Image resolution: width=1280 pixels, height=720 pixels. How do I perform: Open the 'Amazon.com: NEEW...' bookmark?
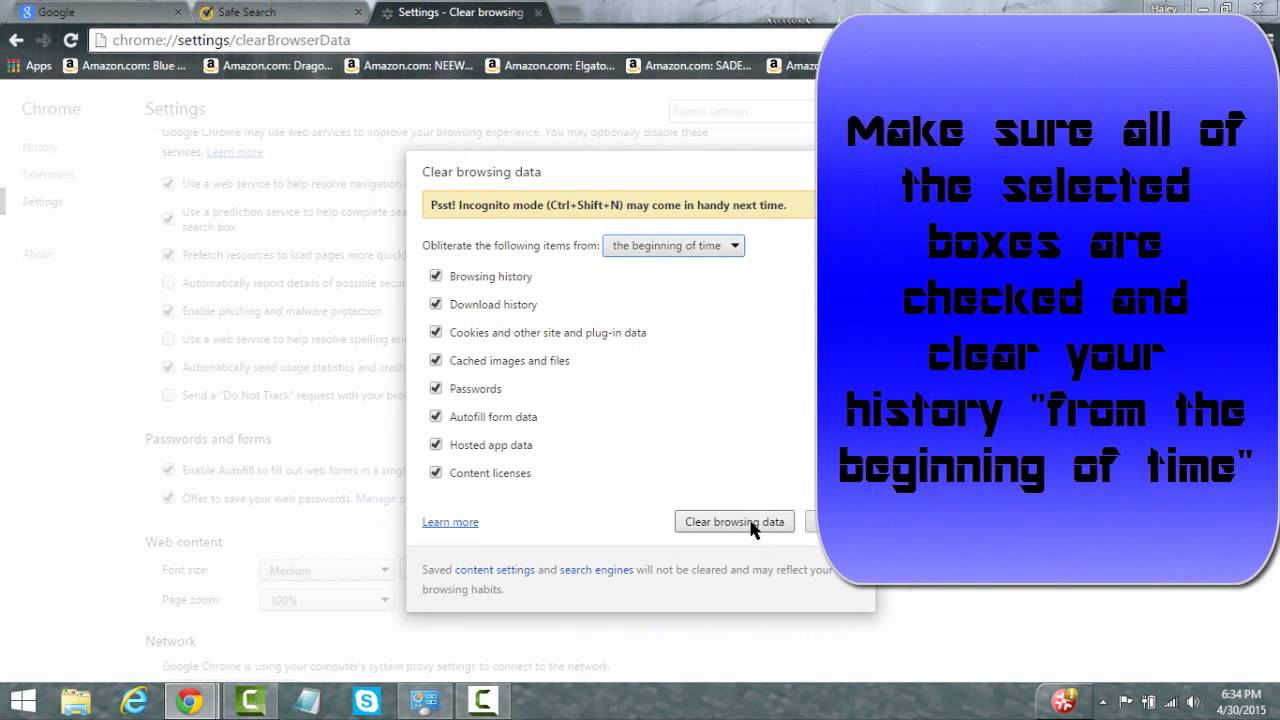click(409, 66)
